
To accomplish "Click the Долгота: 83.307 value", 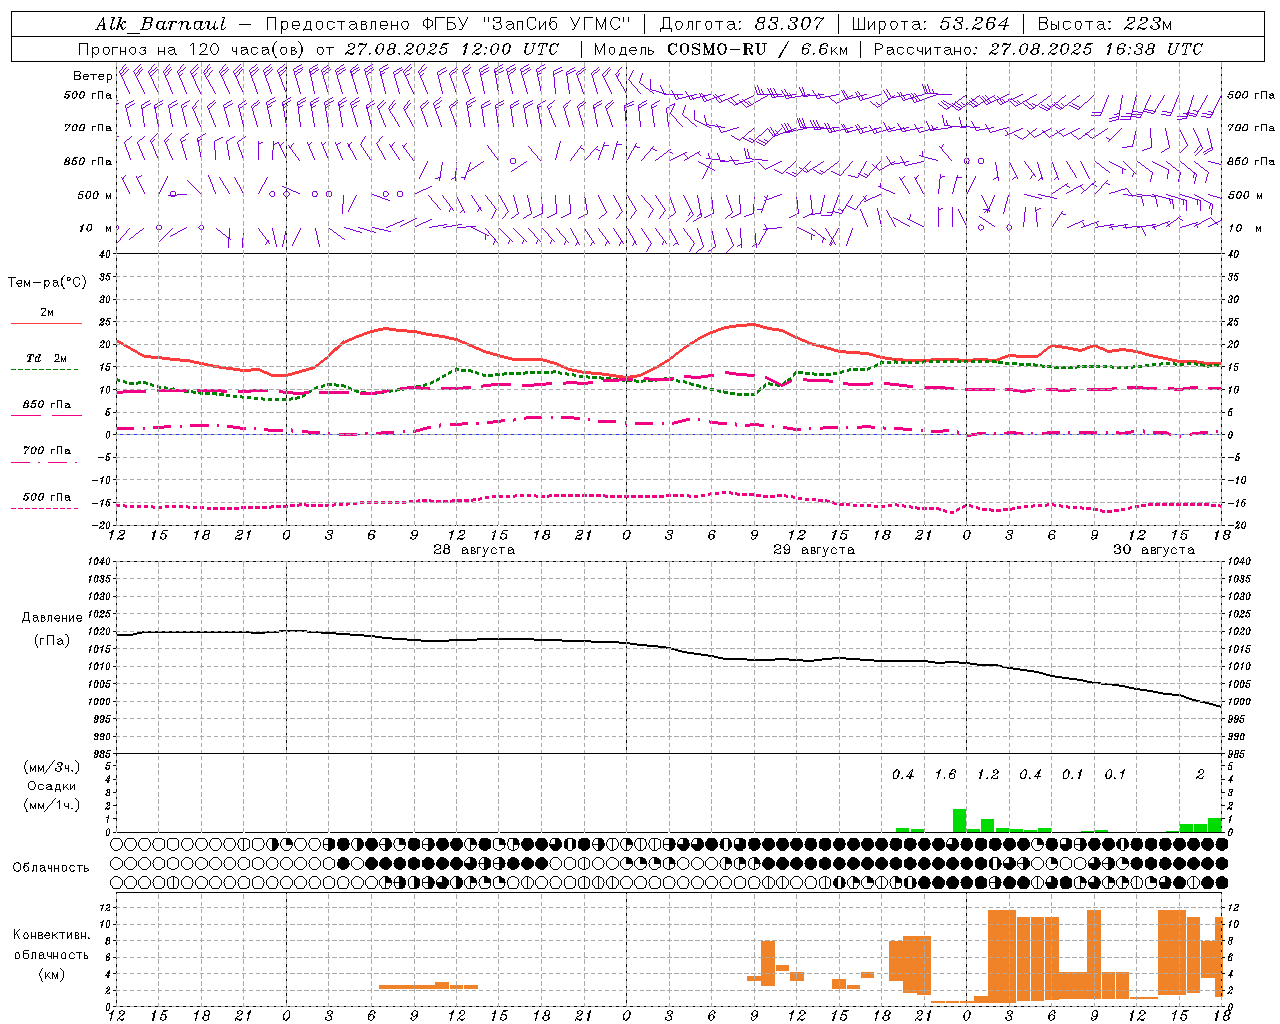I will [742, 24].
